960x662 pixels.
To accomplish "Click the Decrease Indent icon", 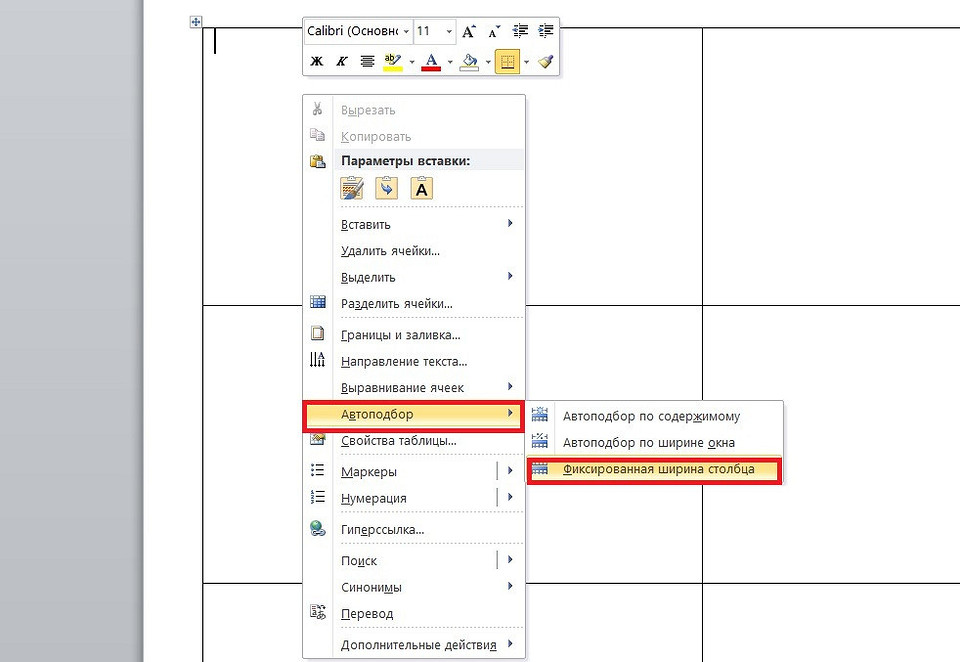I will 520,32.
